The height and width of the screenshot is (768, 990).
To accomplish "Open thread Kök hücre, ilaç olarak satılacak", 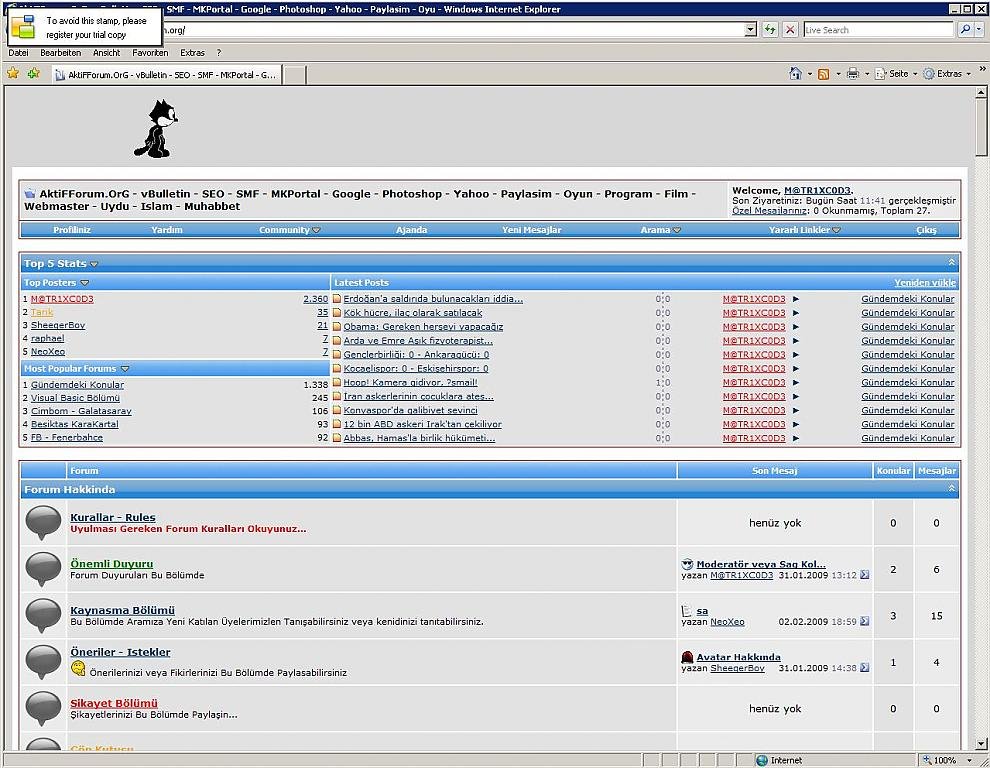I will tap(413, 313).
